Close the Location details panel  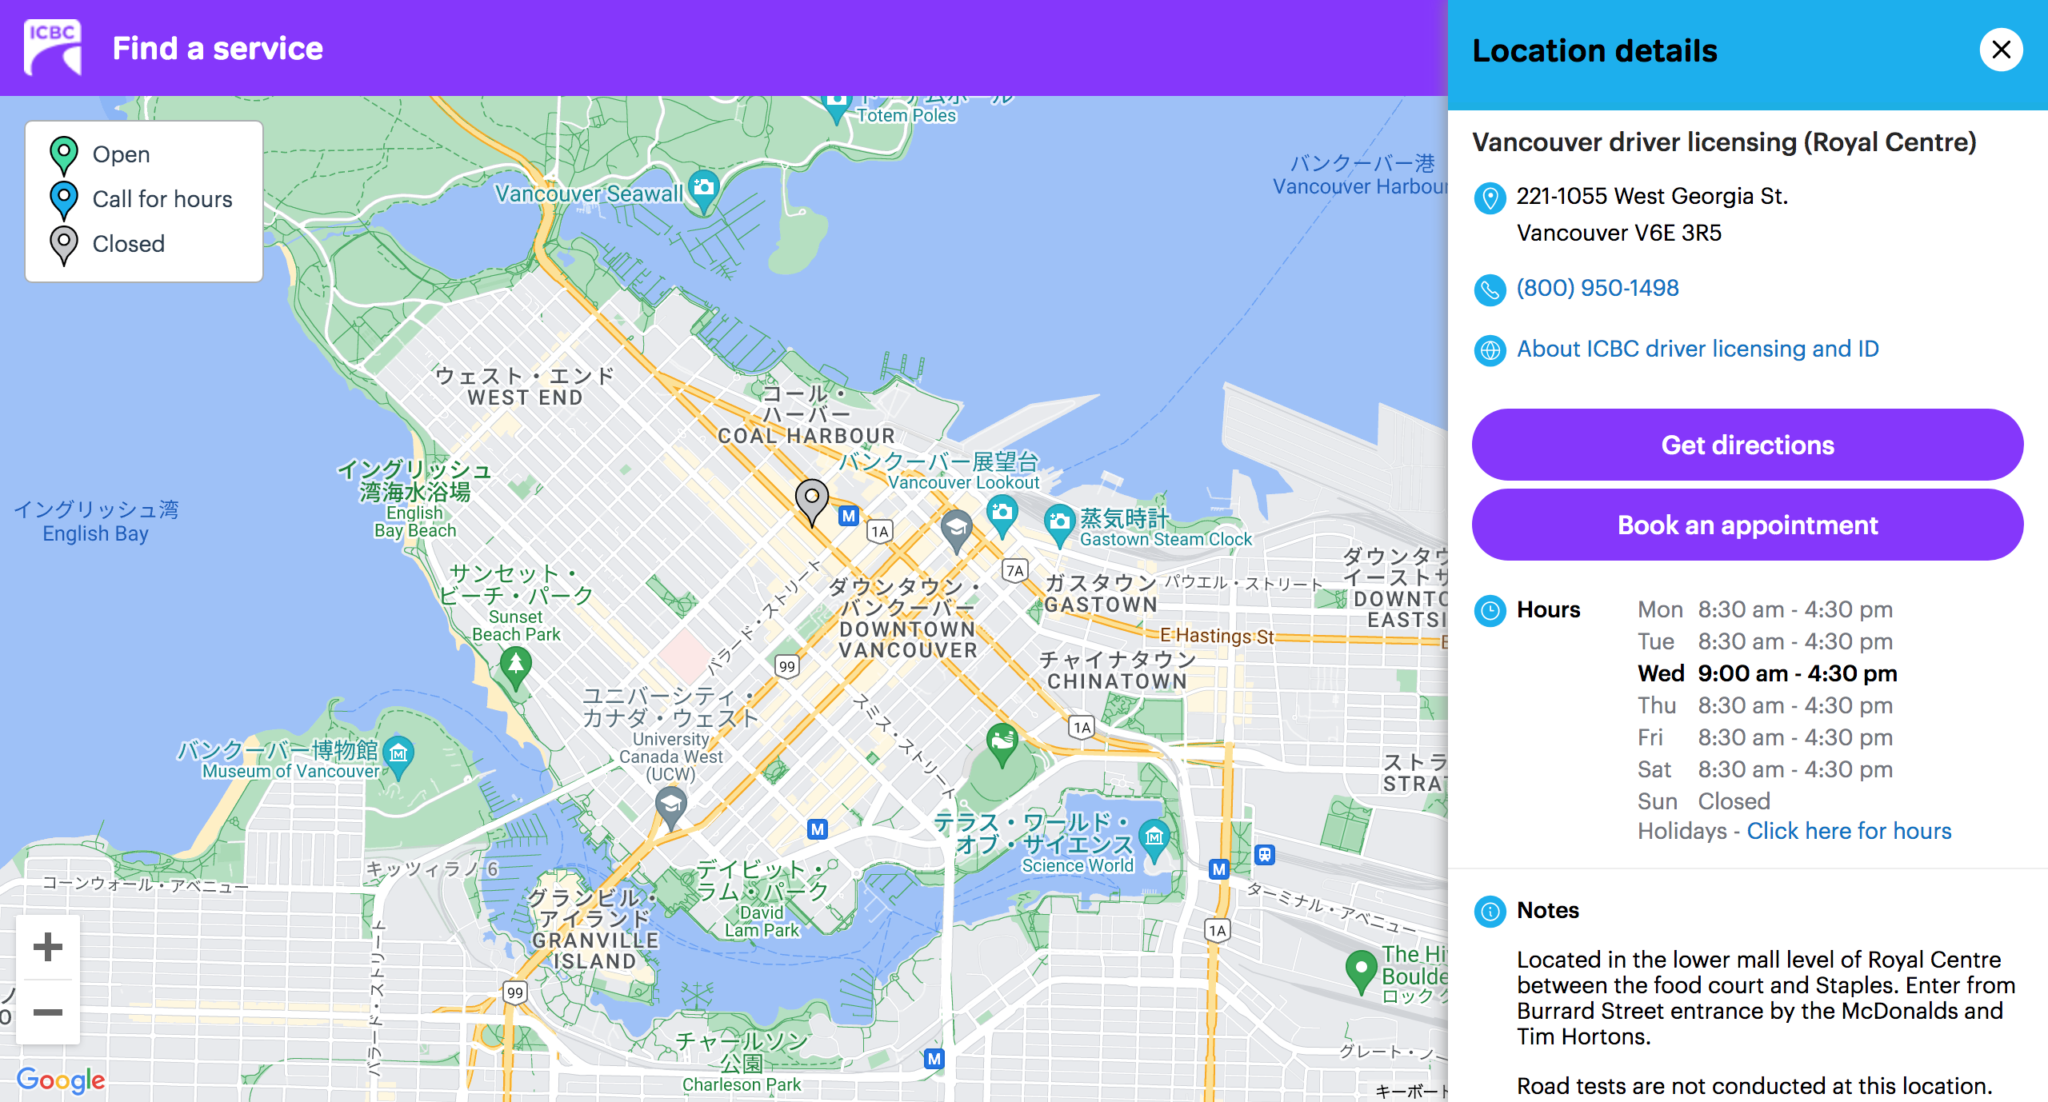click(2001, 49)
